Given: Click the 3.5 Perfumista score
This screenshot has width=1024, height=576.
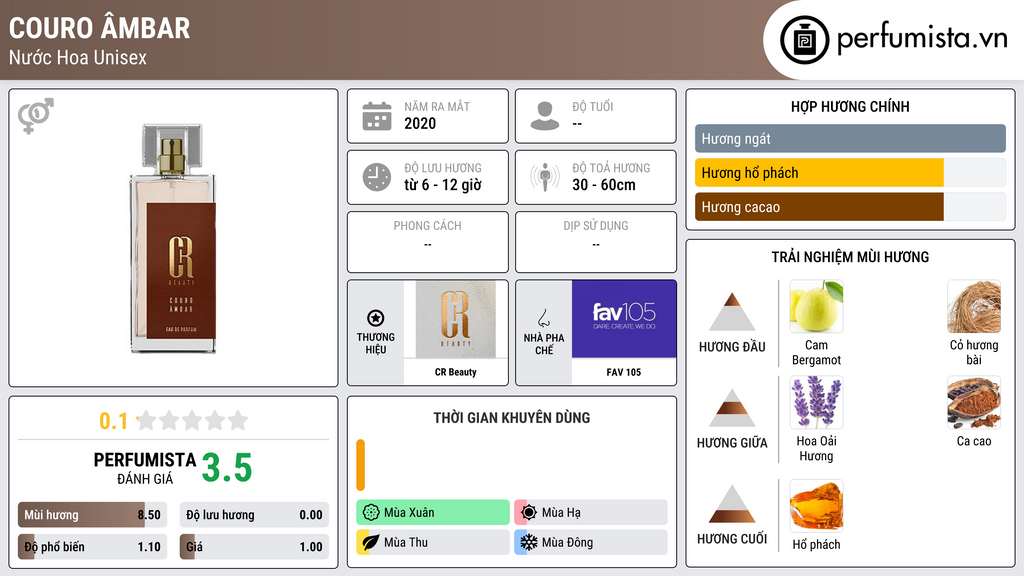Looking at the screenshot, I should click(x=227, y=468).
